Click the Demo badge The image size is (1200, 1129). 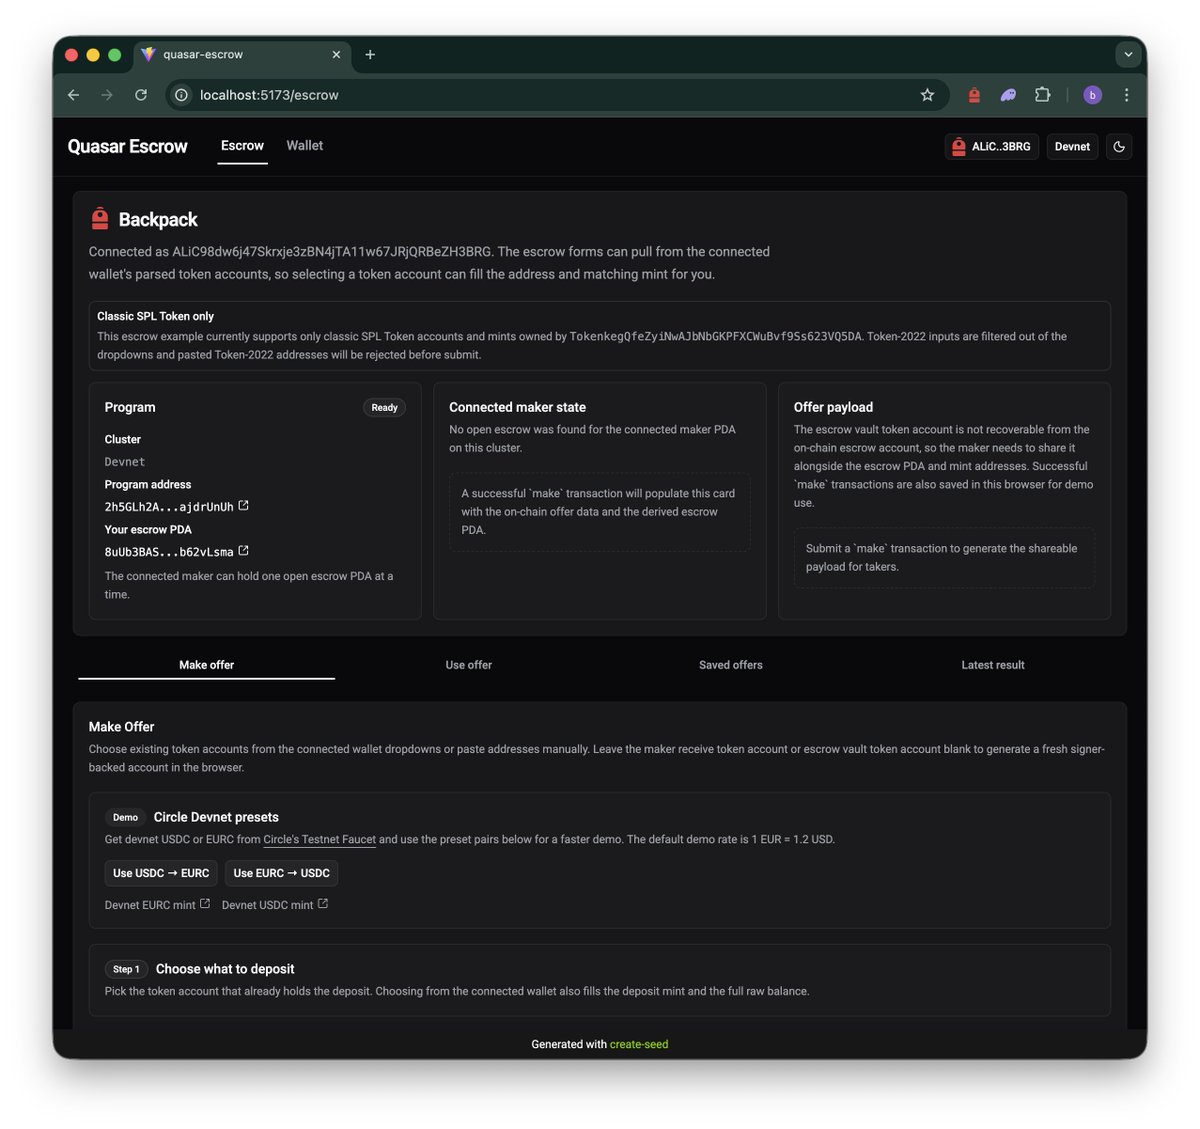point(125,817)
